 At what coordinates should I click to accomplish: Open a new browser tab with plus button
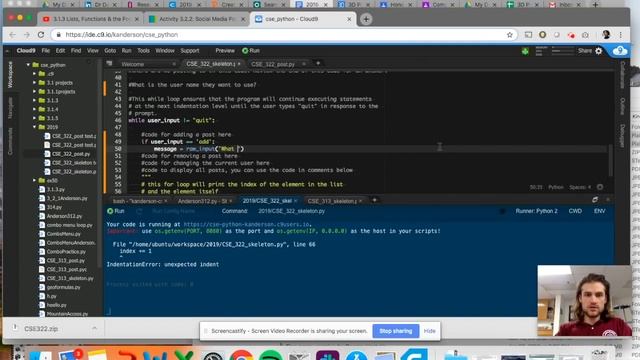[366, 19]
